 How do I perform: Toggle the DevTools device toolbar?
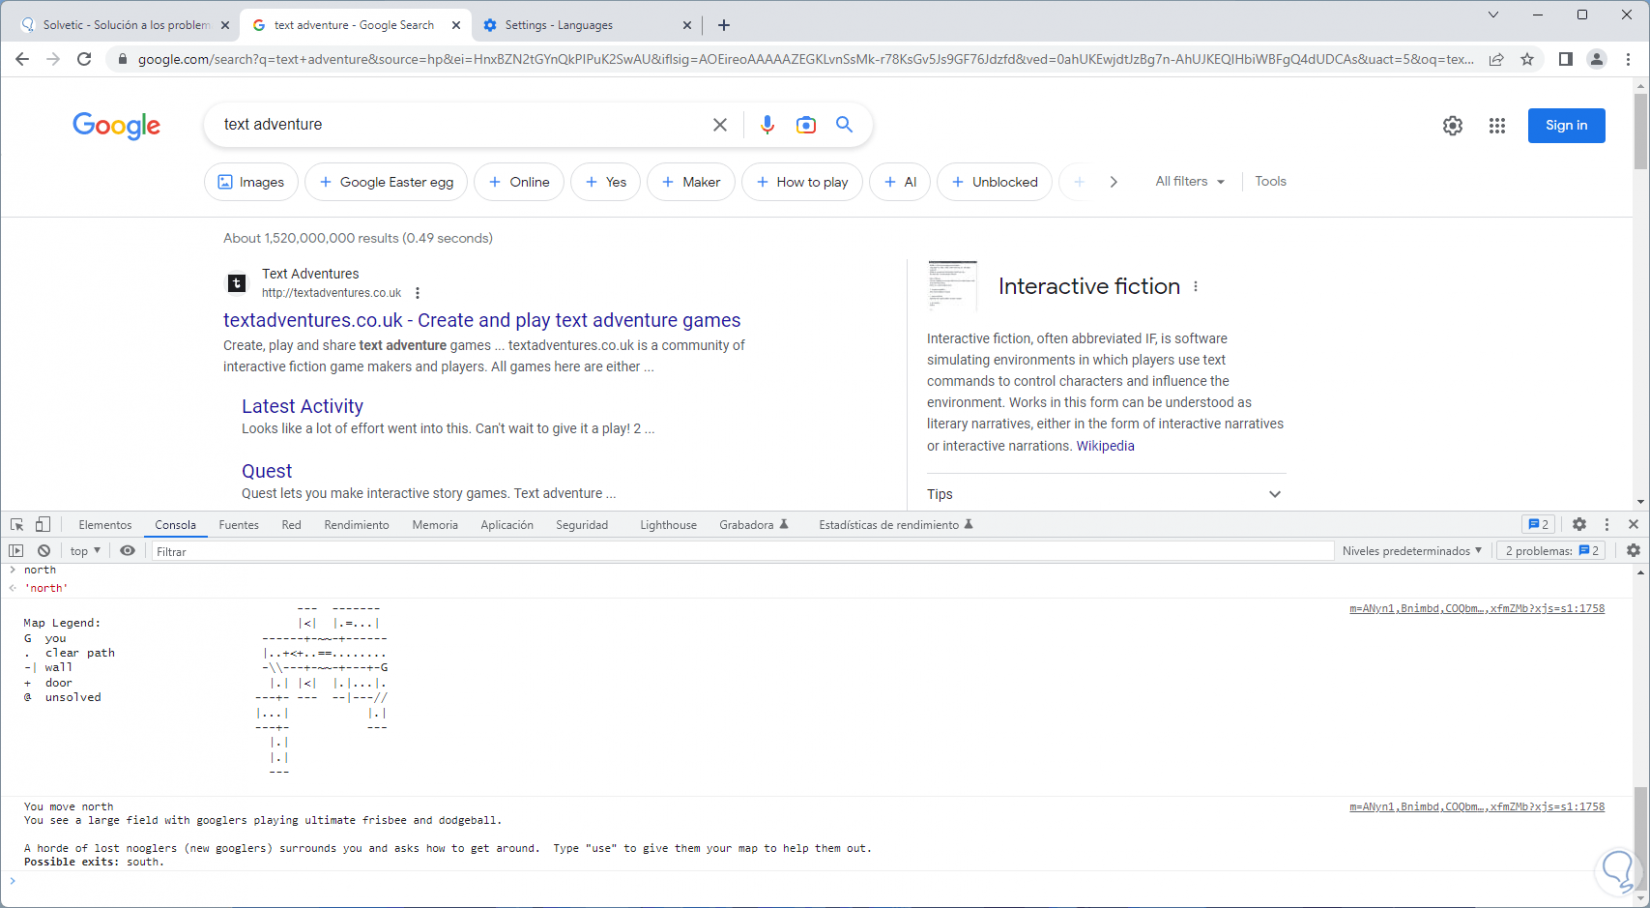point(43,525)
